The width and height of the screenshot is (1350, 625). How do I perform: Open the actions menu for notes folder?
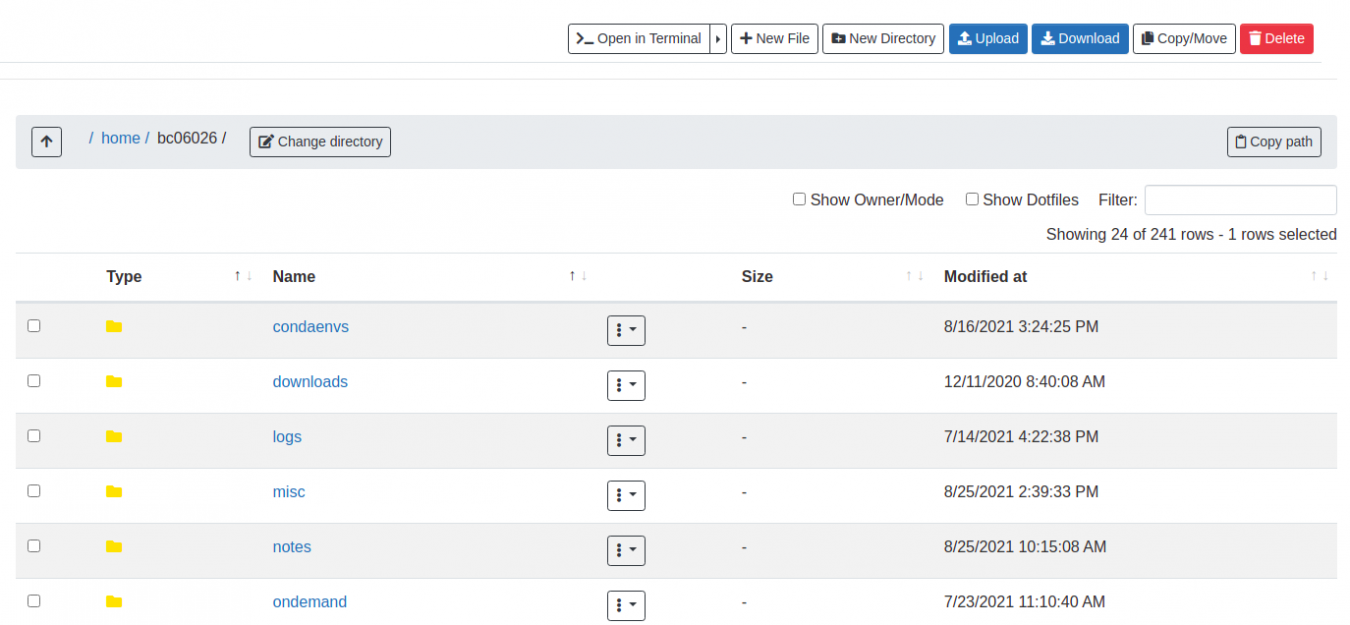(625, 550)
